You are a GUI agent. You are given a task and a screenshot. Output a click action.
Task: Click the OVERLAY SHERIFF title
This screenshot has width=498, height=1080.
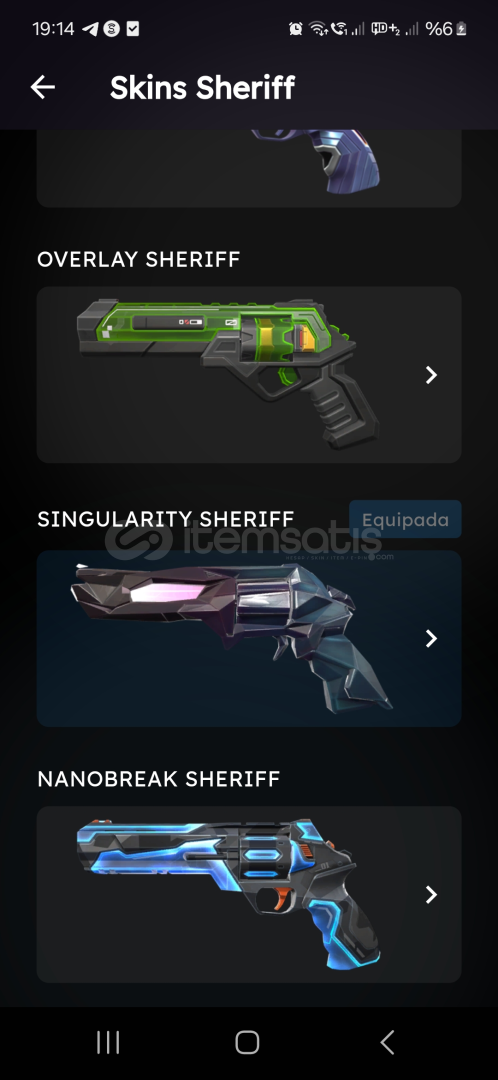coord(138,260)
